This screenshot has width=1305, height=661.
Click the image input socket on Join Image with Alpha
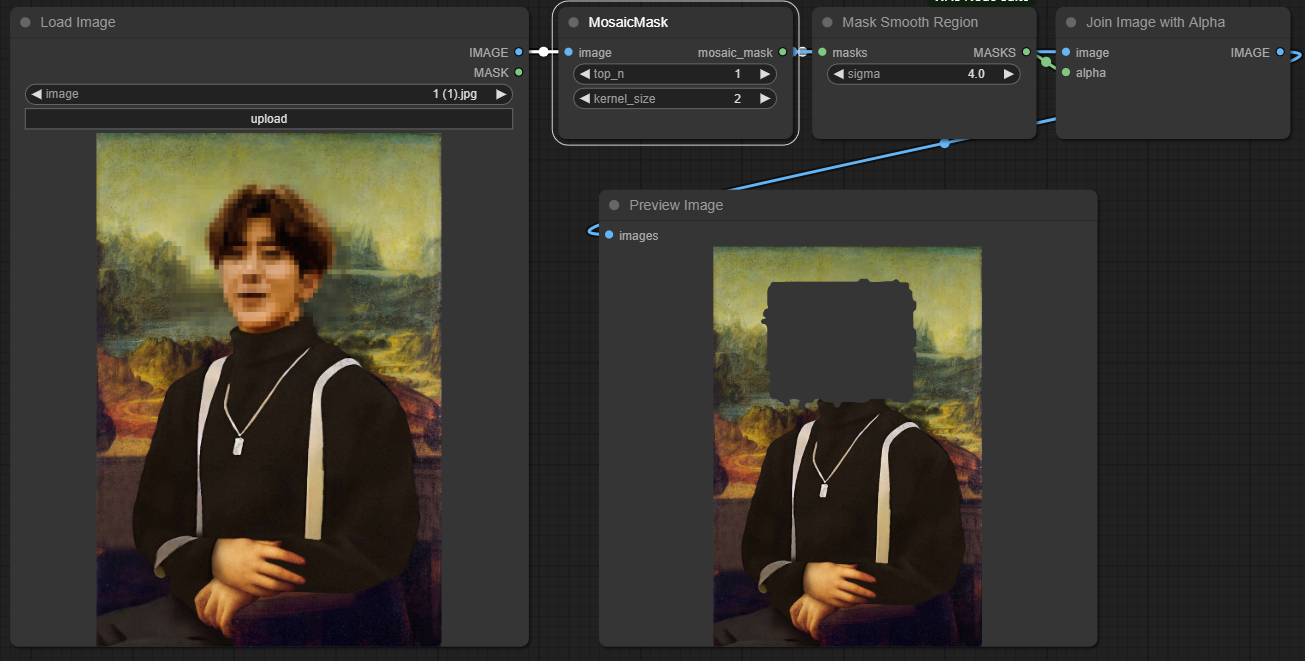(x=1066, y=52)
